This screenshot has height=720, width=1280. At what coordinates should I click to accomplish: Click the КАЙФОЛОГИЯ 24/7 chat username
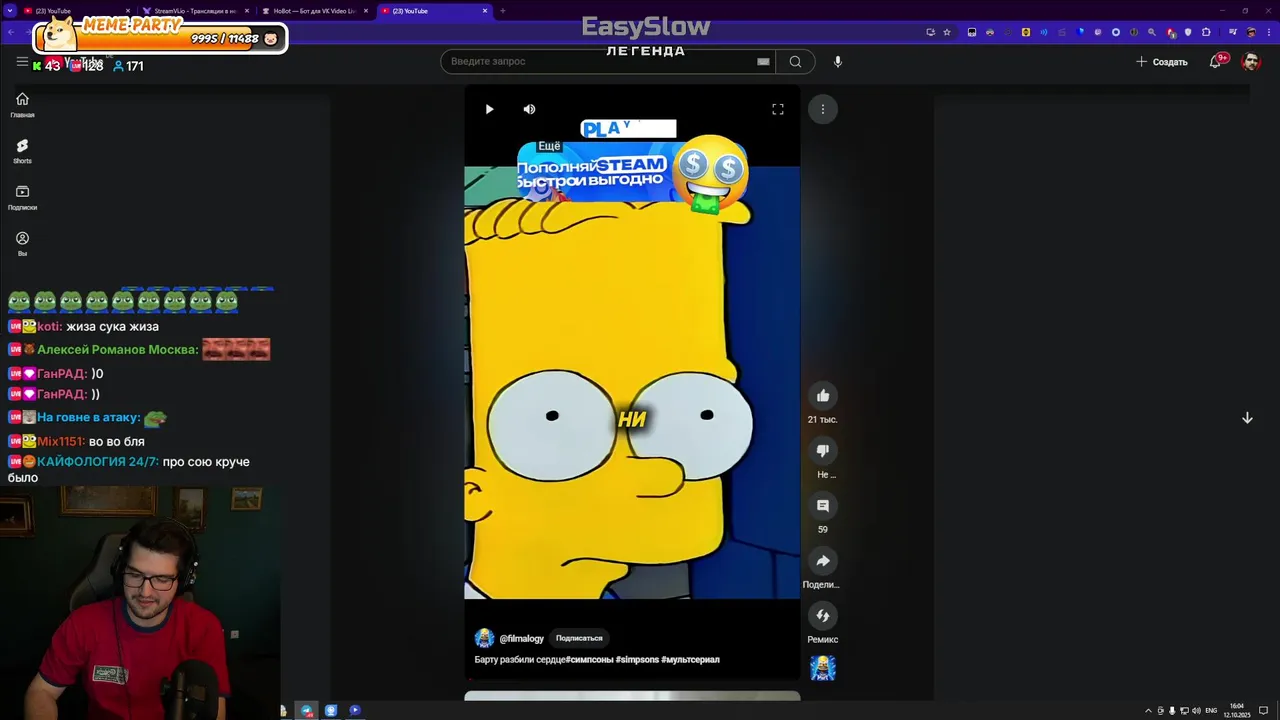pyautogui.click(x=97, y=462)
